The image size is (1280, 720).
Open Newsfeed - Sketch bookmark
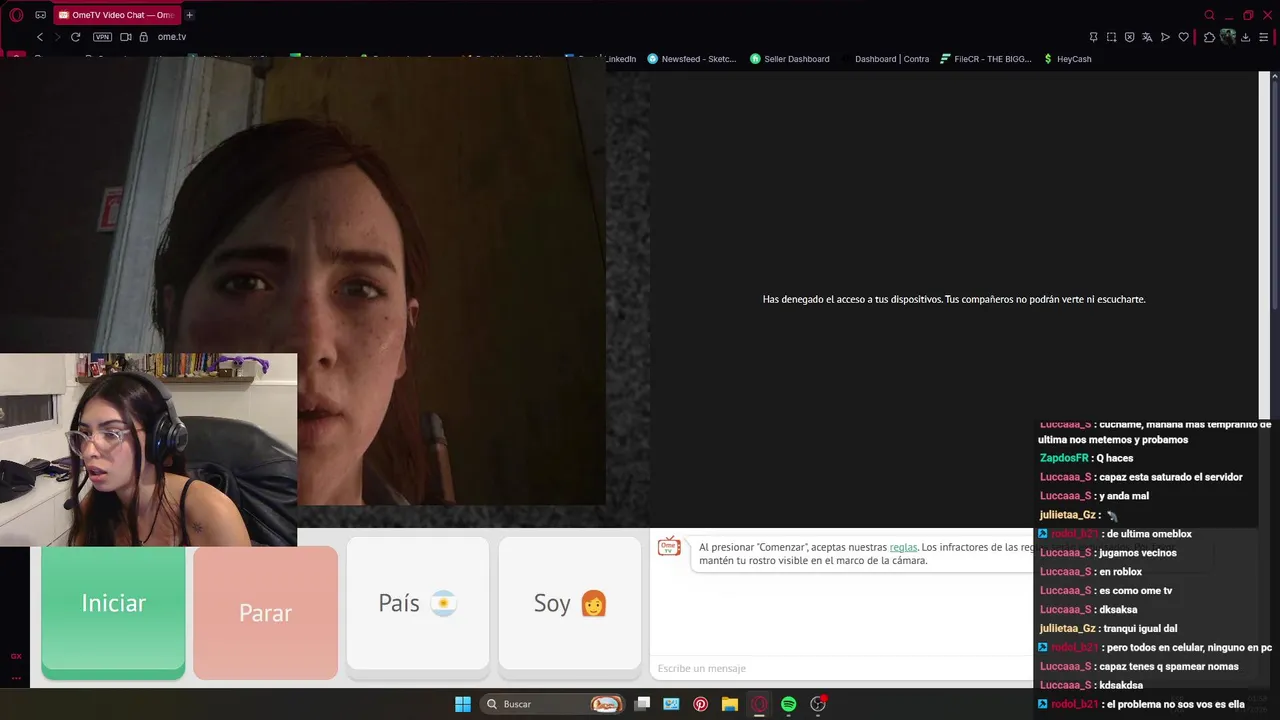pos(692,59)
